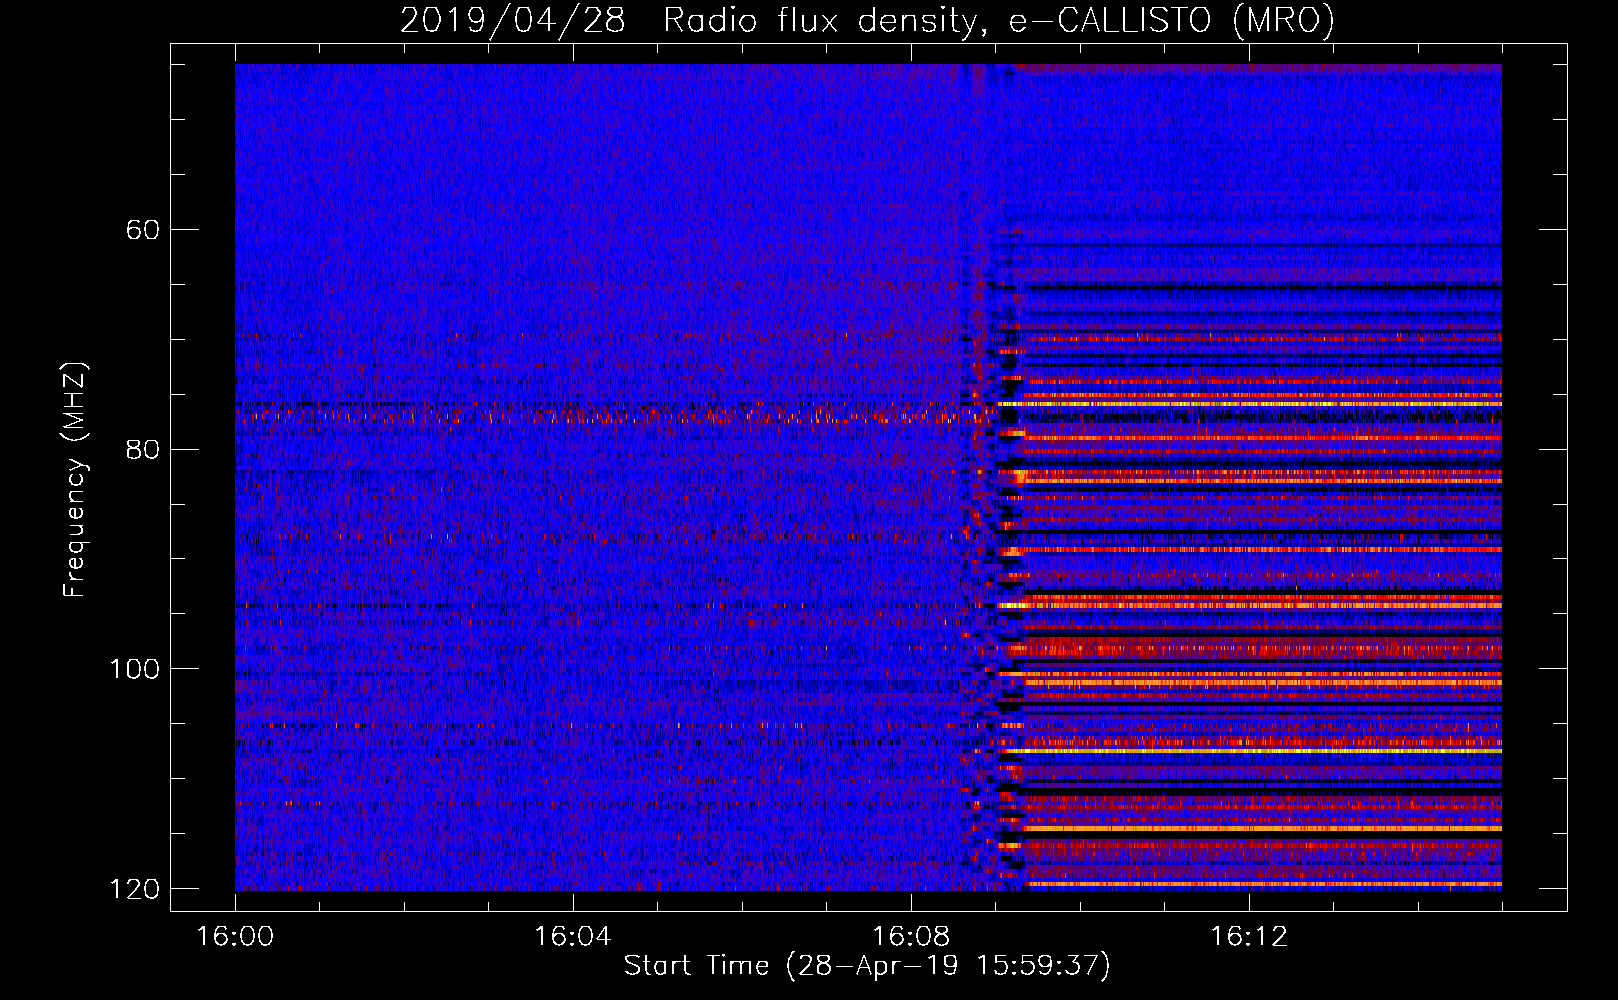Click the 16:12 time tick label

click(1249, 937)
